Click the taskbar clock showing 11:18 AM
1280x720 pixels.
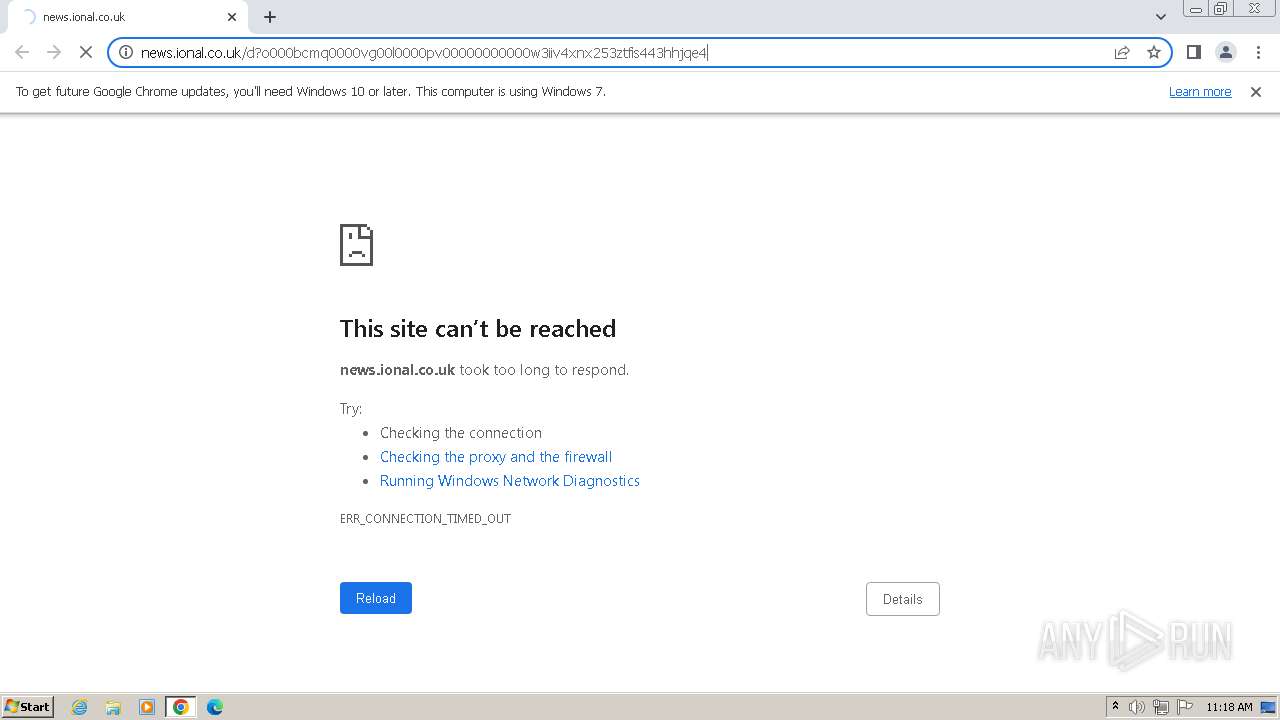coord(1229,707)
